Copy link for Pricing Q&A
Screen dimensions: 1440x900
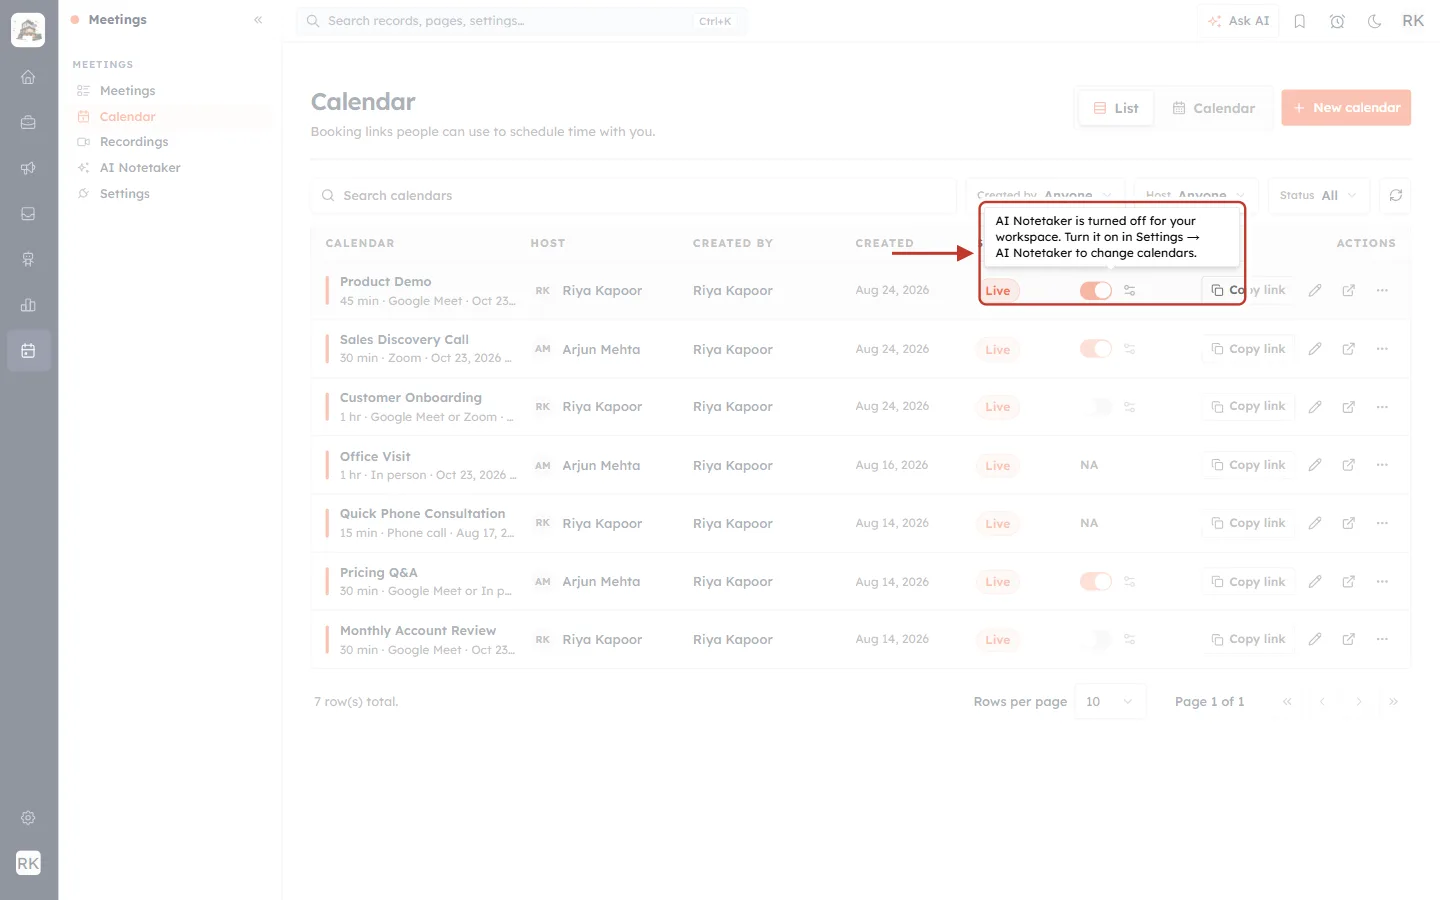coord(1248,581)
